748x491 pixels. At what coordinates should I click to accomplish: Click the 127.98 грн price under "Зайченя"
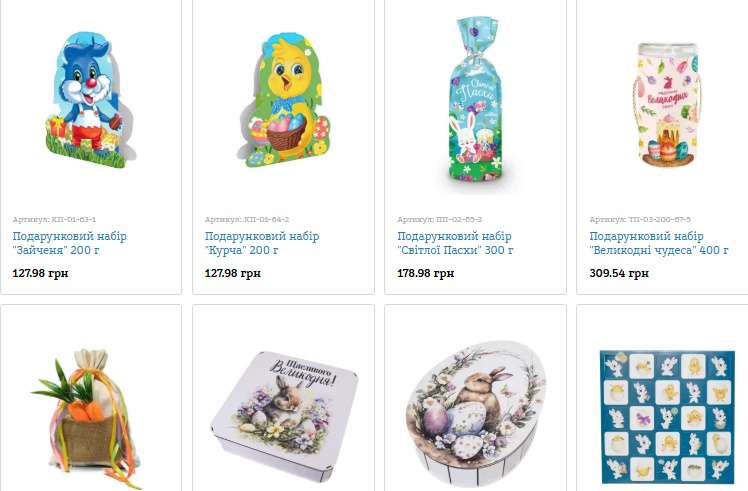[40, 273]
